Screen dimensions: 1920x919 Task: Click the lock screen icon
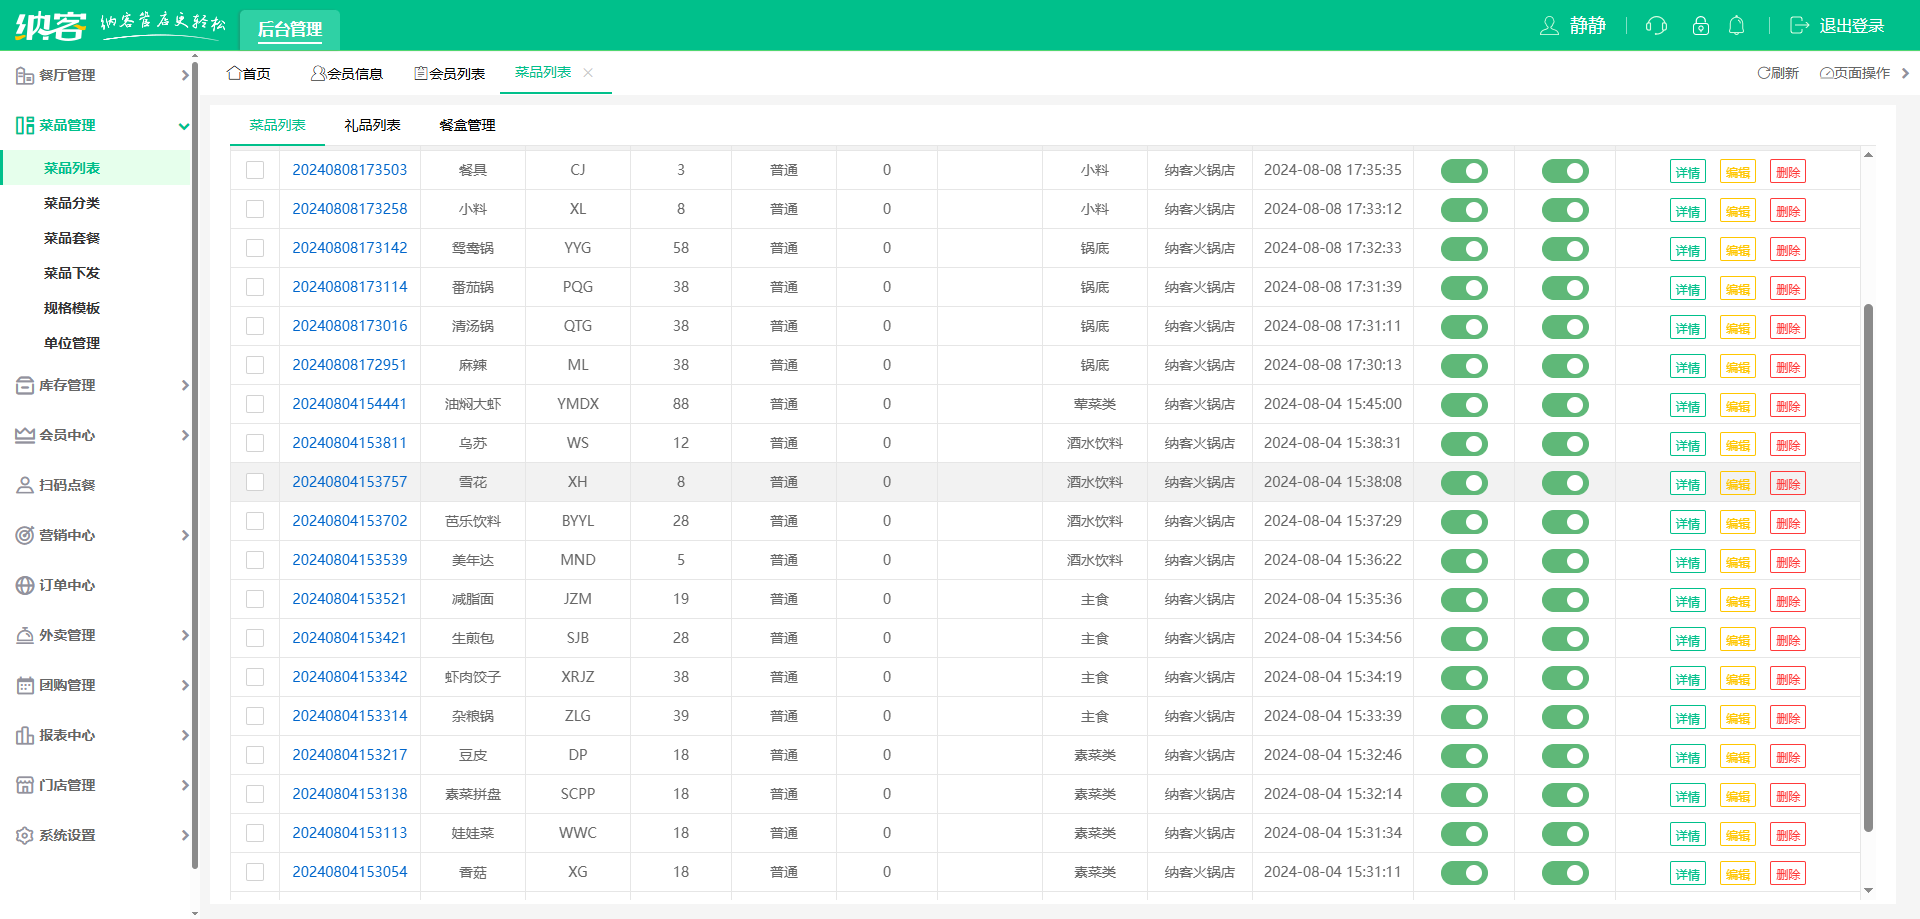coord(1700,26)
